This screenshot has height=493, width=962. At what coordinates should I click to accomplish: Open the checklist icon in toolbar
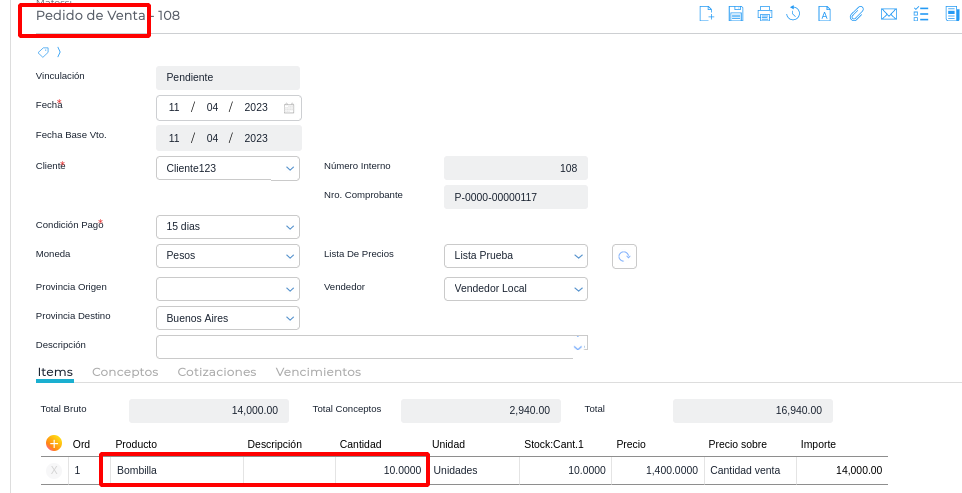[x=921, y=14]
